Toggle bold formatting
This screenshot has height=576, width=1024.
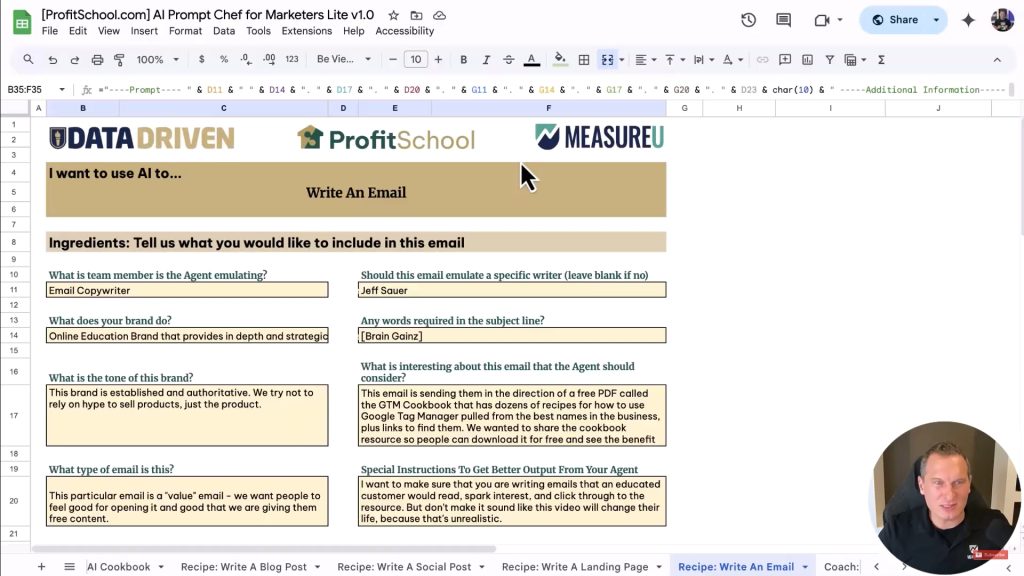[463, 59]
